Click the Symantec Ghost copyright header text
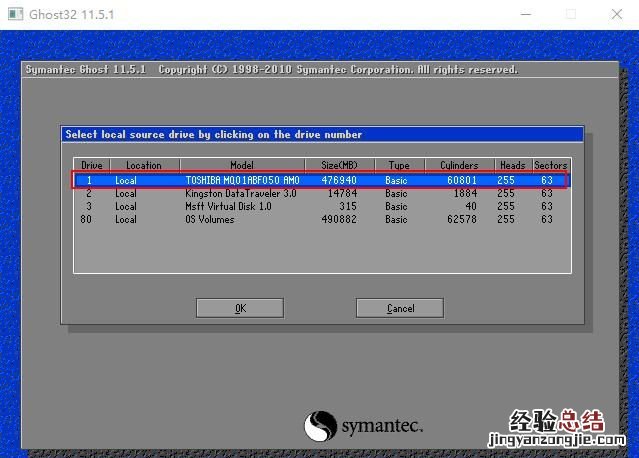Image resolution: width=639 pixels, height=458 pixels. point(270,70)
